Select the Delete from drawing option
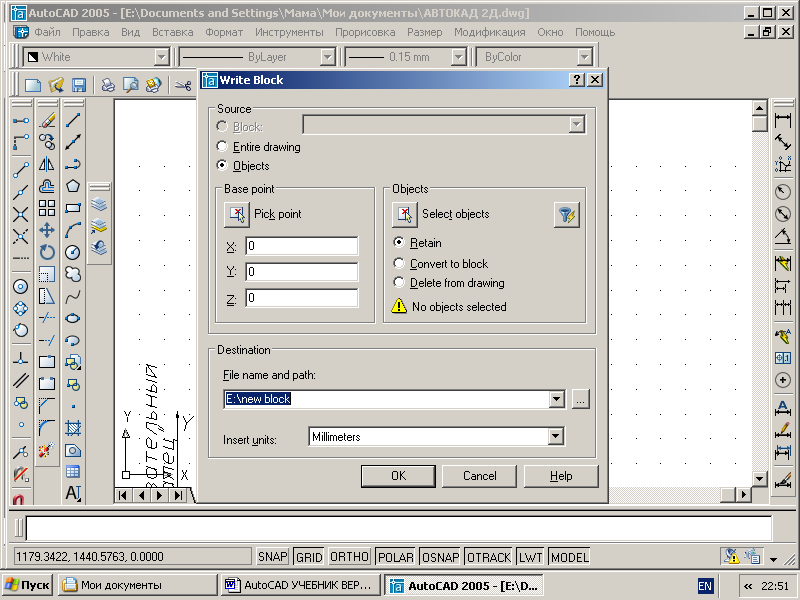Image resolution: width=800 pixels, height=600 pixels. coord(399,282)
